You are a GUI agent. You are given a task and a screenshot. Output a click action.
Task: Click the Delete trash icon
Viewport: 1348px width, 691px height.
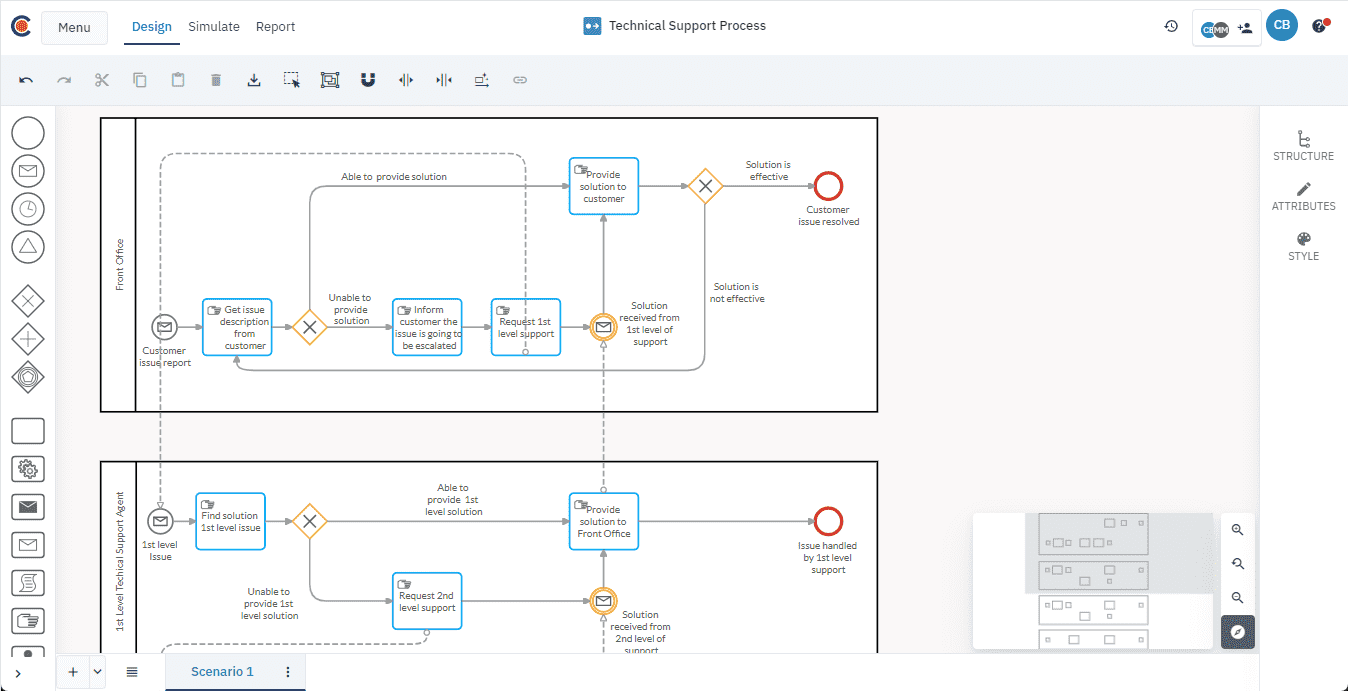click(x=216, y=80)
